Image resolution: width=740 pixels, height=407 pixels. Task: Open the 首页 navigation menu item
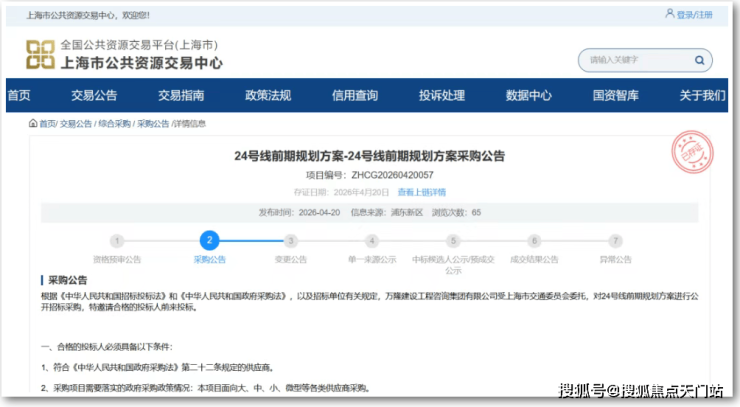point(19,95)
